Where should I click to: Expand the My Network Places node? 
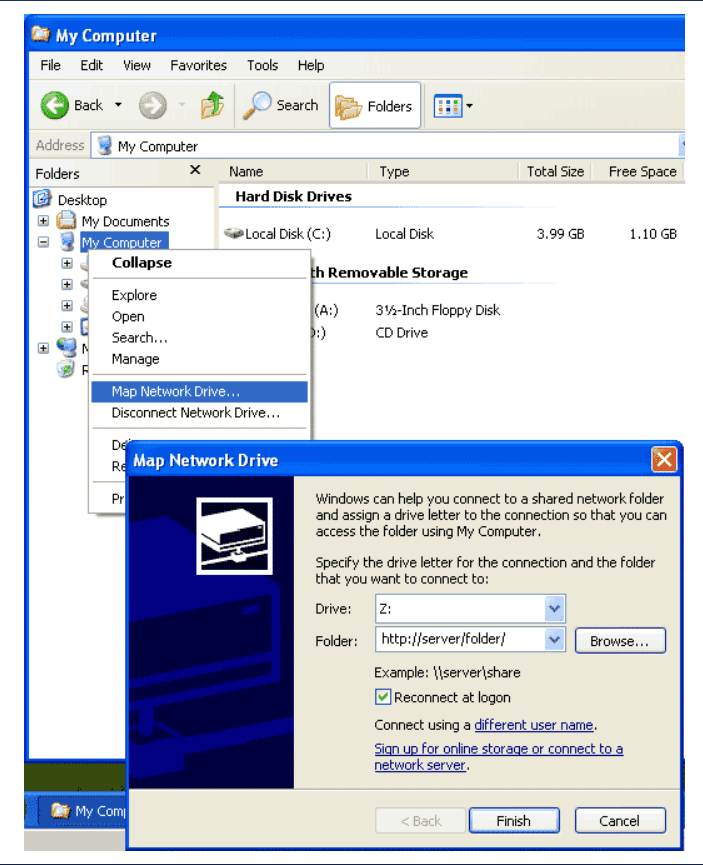click(x=43, y=348)
